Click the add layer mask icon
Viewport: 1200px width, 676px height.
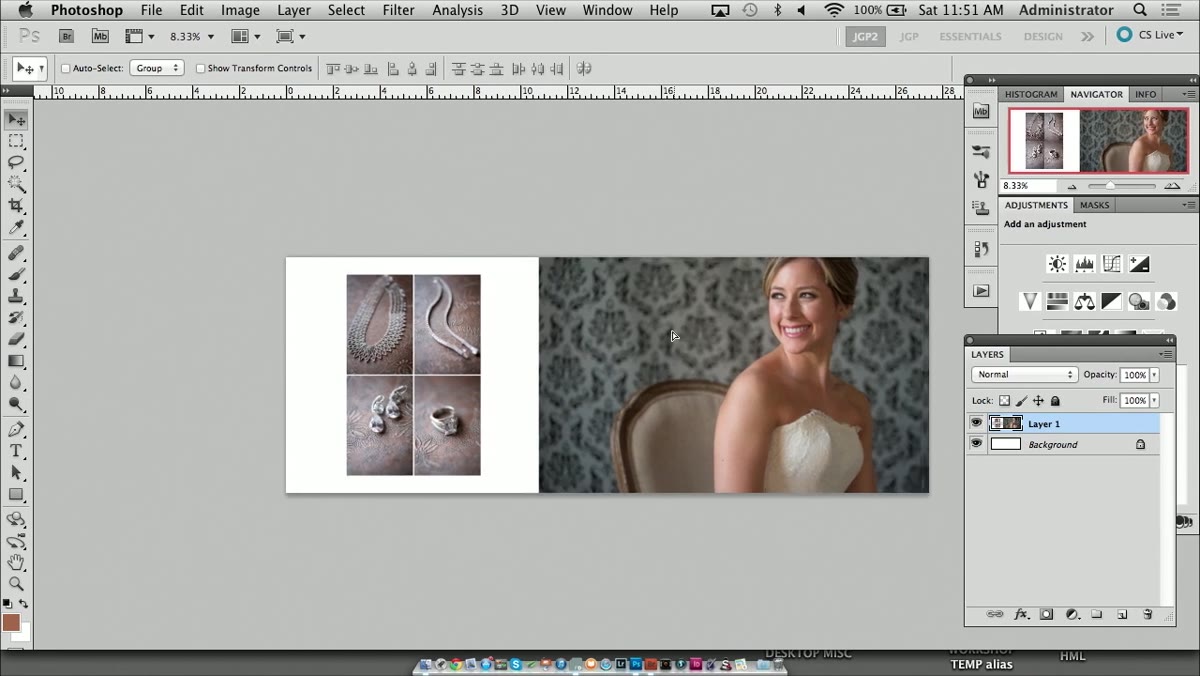pos(1046,614)
